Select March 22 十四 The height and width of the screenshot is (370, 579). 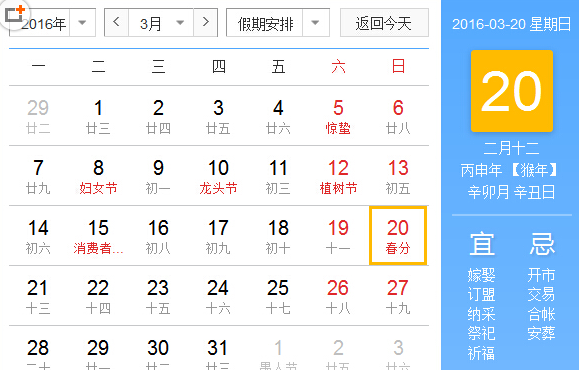click(x=98, y=297)
